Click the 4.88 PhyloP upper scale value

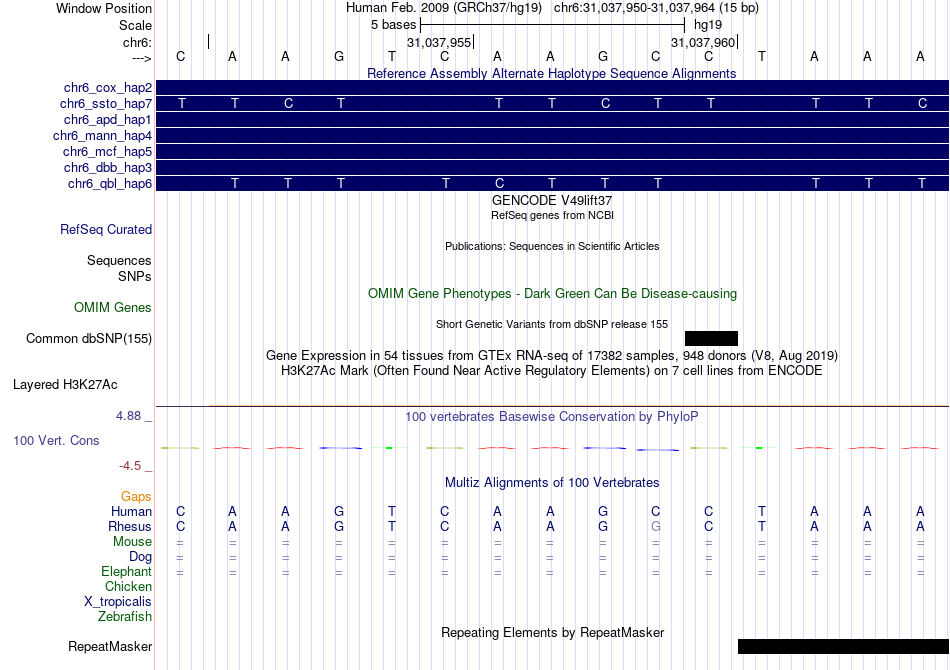(128, 416)
